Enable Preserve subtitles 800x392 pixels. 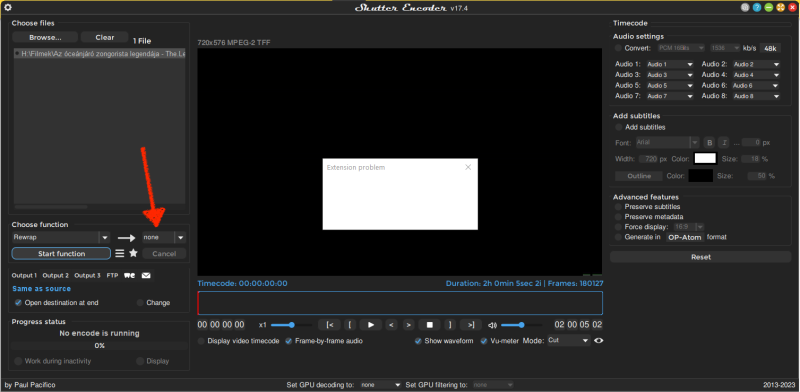pos(618,207)
